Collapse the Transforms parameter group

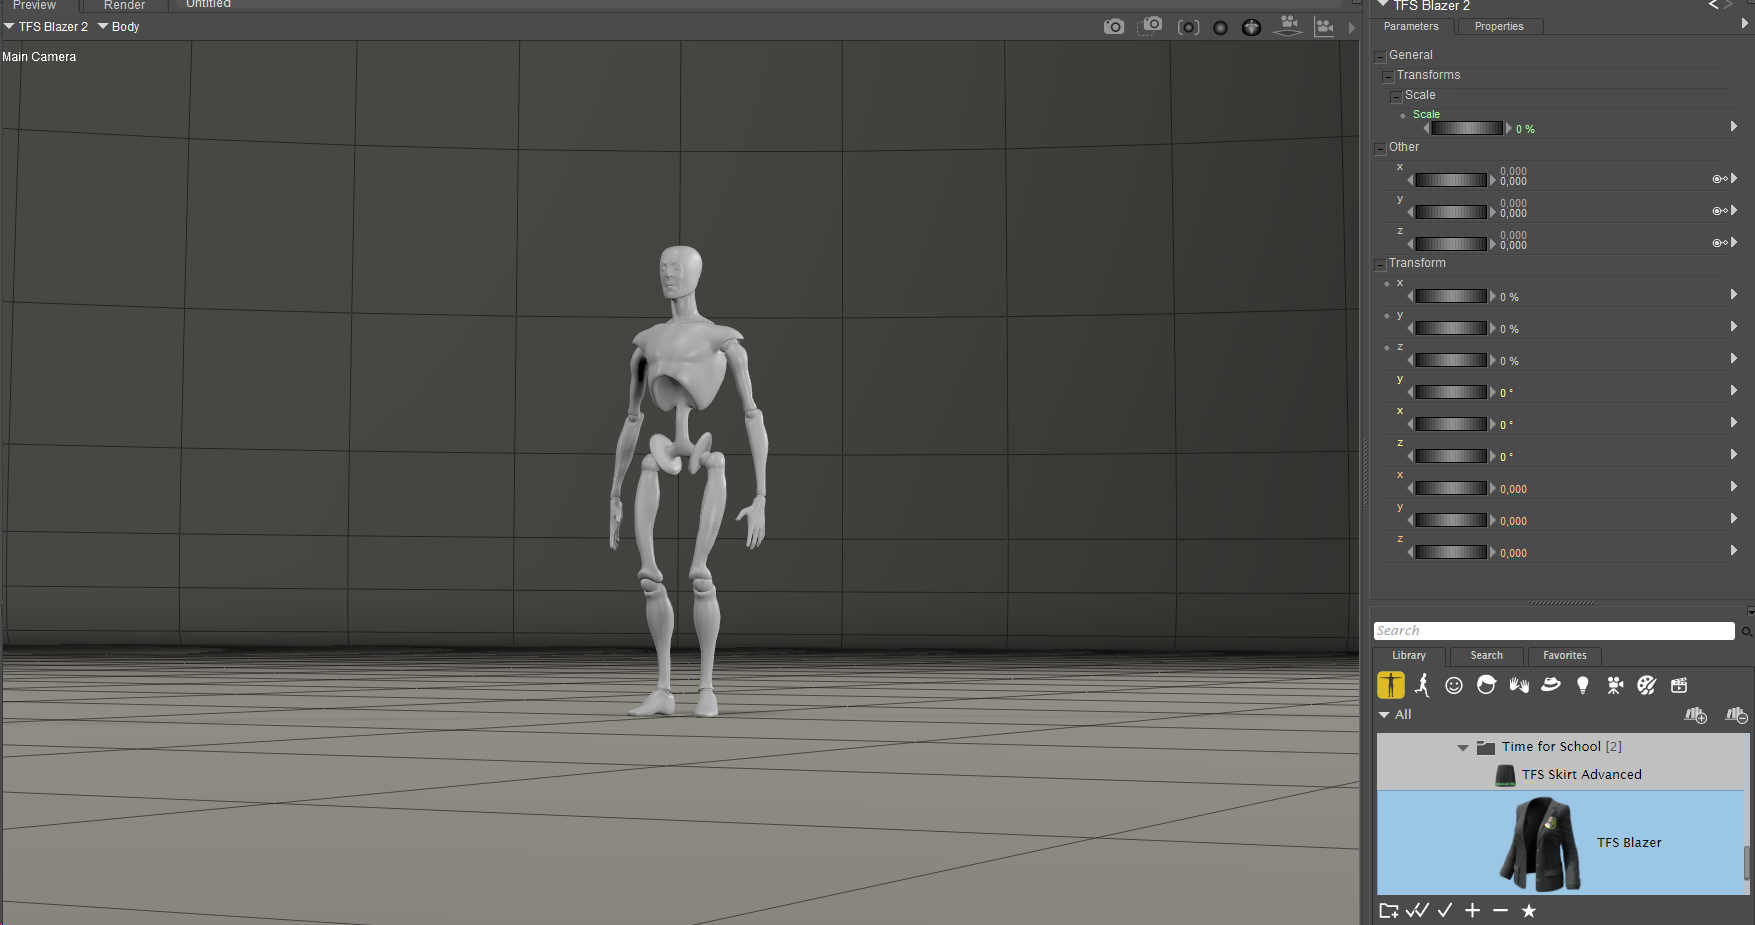pos(1388,77)
